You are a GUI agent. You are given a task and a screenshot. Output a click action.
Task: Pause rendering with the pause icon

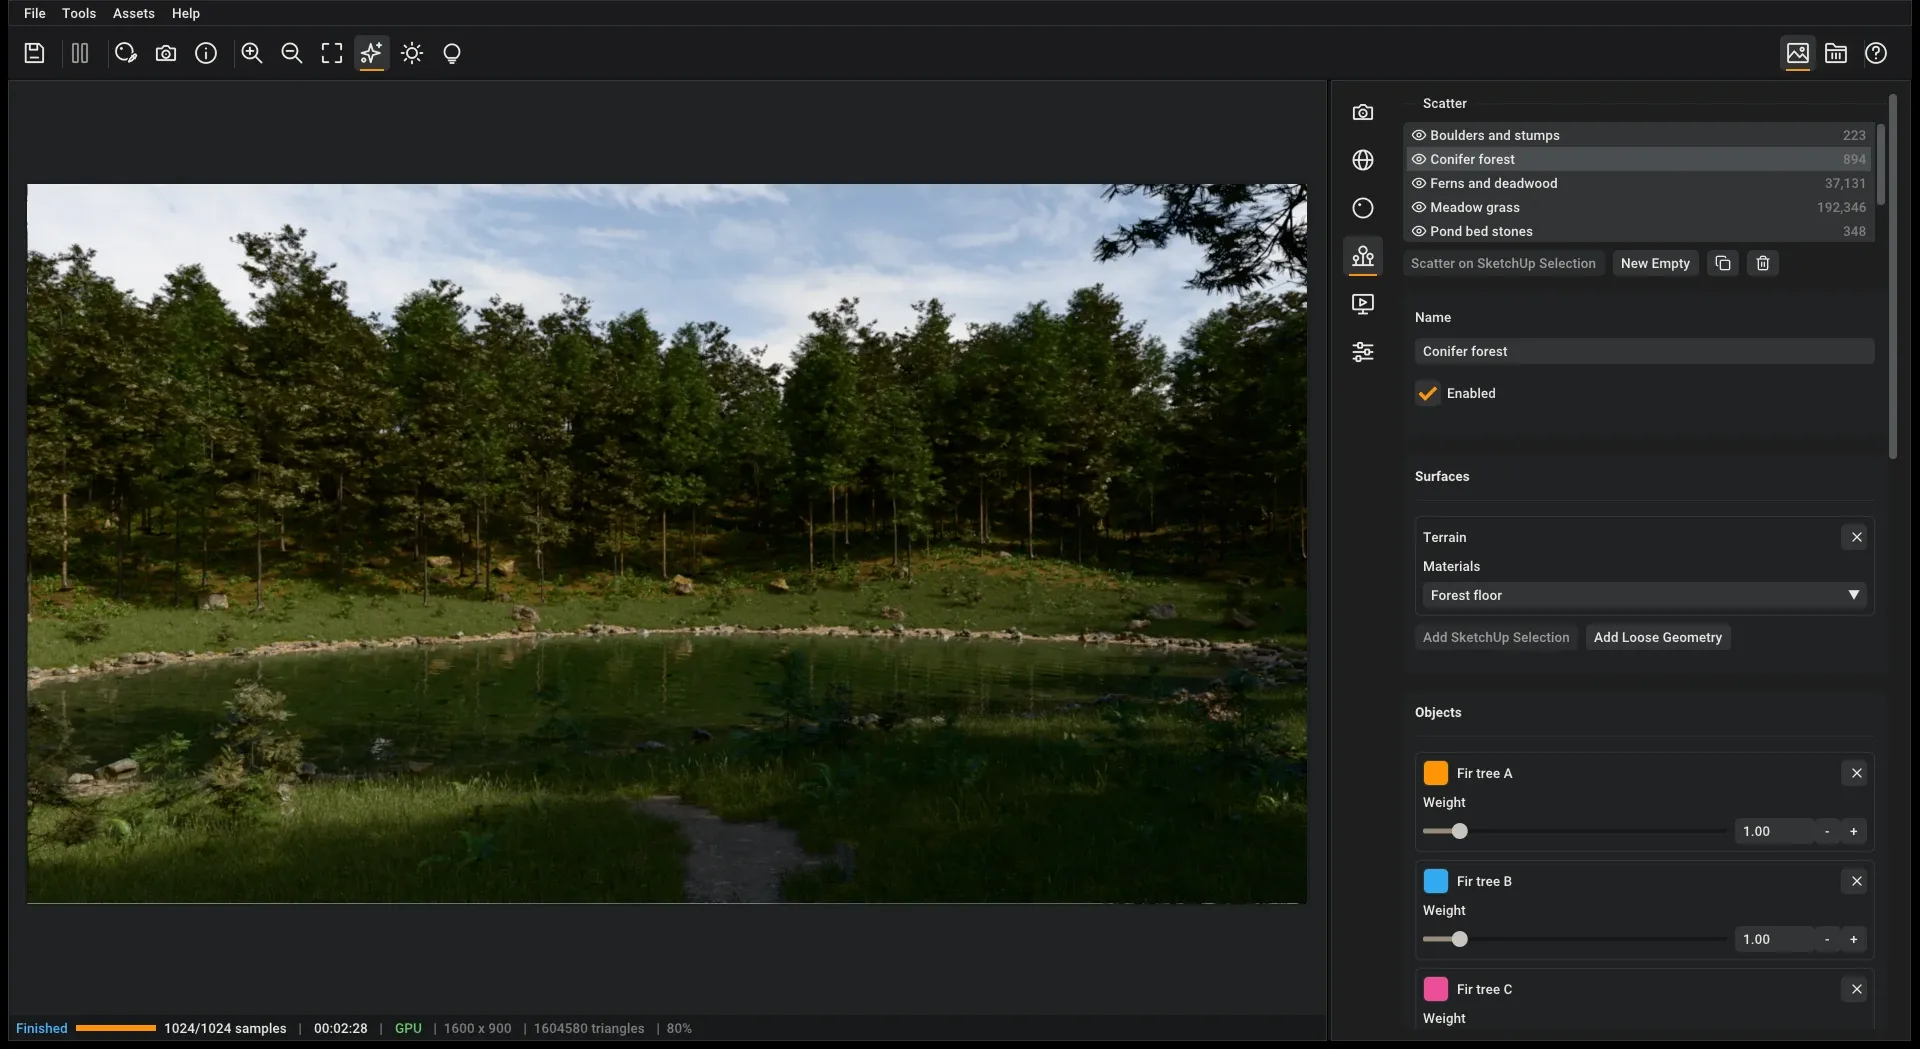click(x=80, y=53)
